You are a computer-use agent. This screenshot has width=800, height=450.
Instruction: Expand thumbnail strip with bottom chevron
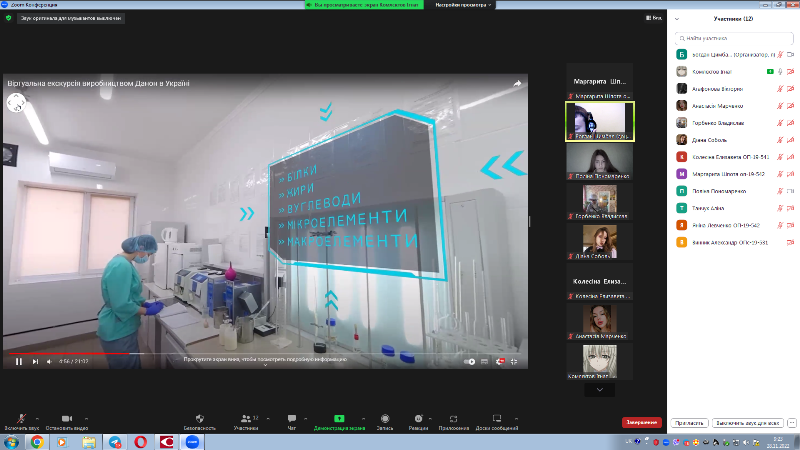[x=599, y=390]
